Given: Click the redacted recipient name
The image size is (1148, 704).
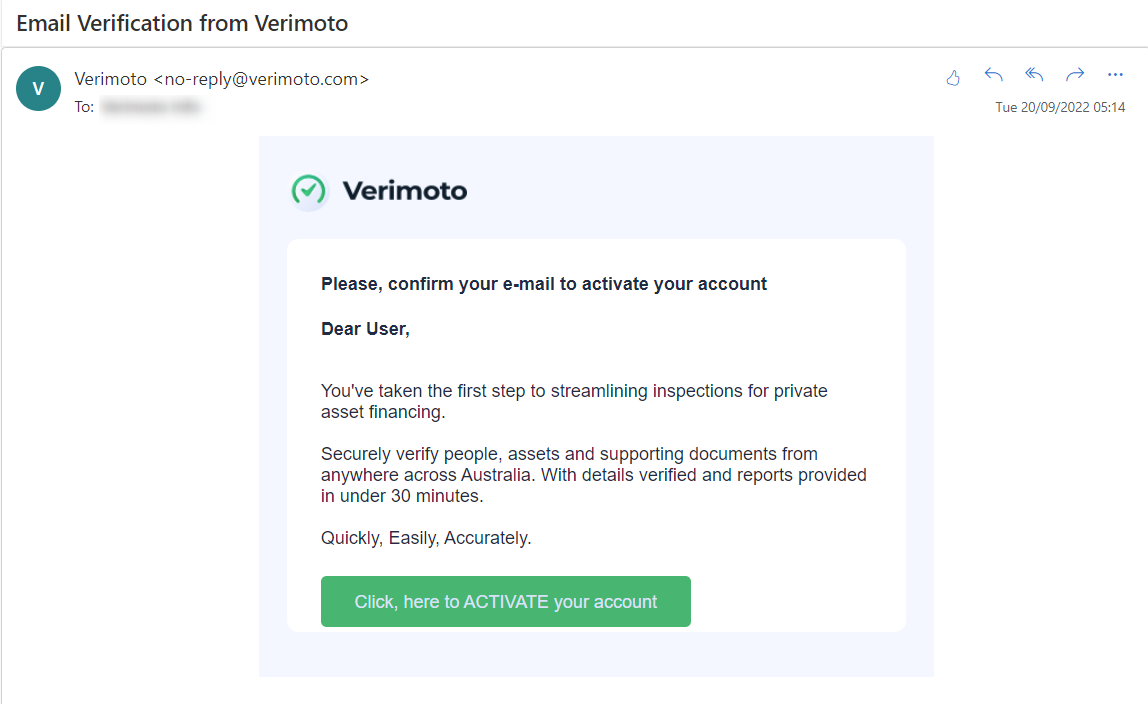Looking at the screenshot, I should click(x=152, y=105).
